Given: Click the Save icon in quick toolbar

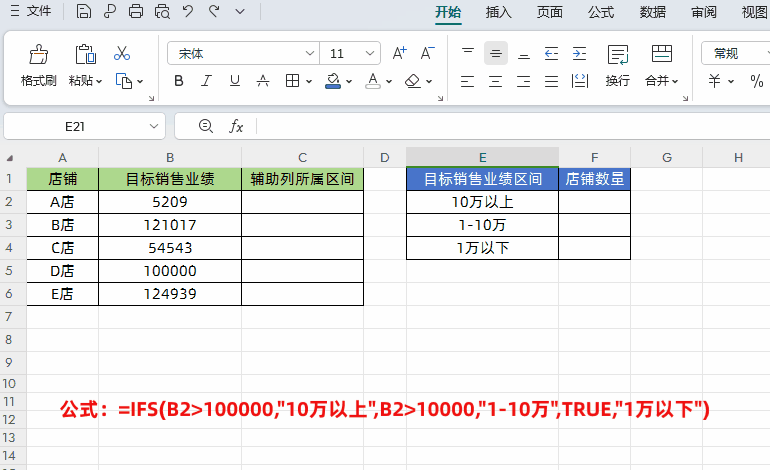Looking at the screenshot, I should (x=83, y=11).
